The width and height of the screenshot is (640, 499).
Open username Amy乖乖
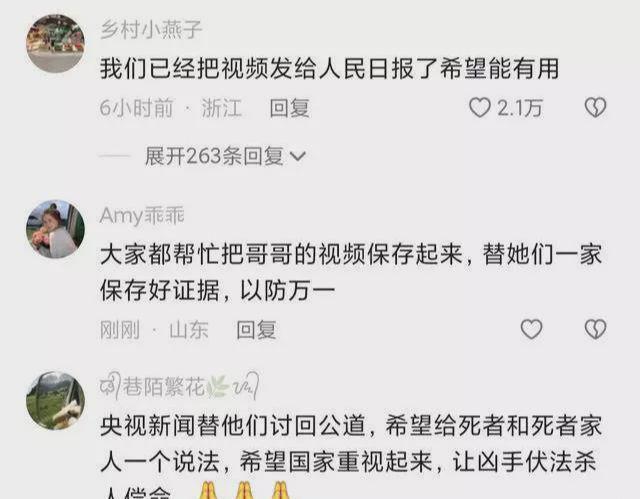(x=142, y=215)
